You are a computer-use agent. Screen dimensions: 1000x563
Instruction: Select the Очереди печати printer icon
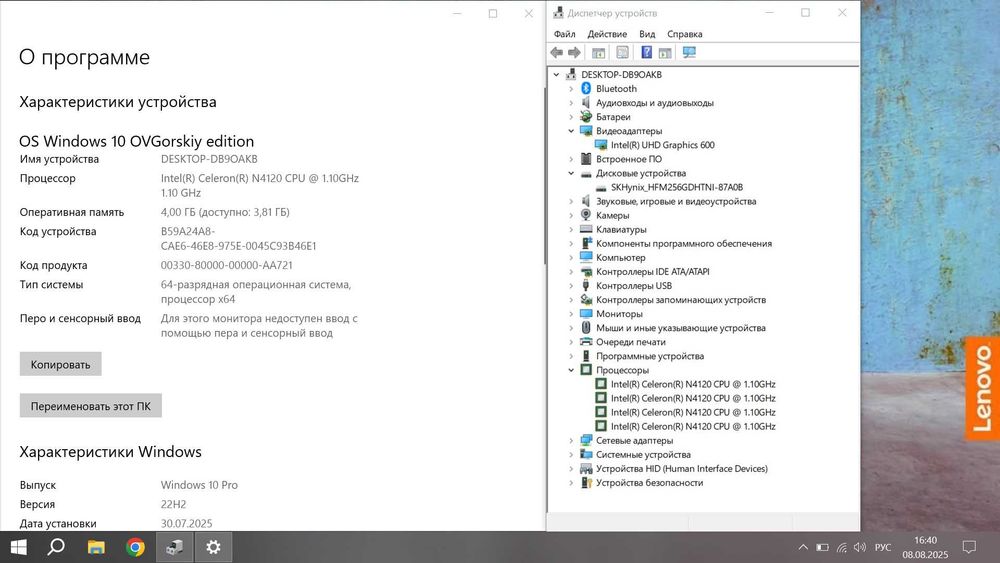click(586, 342)
